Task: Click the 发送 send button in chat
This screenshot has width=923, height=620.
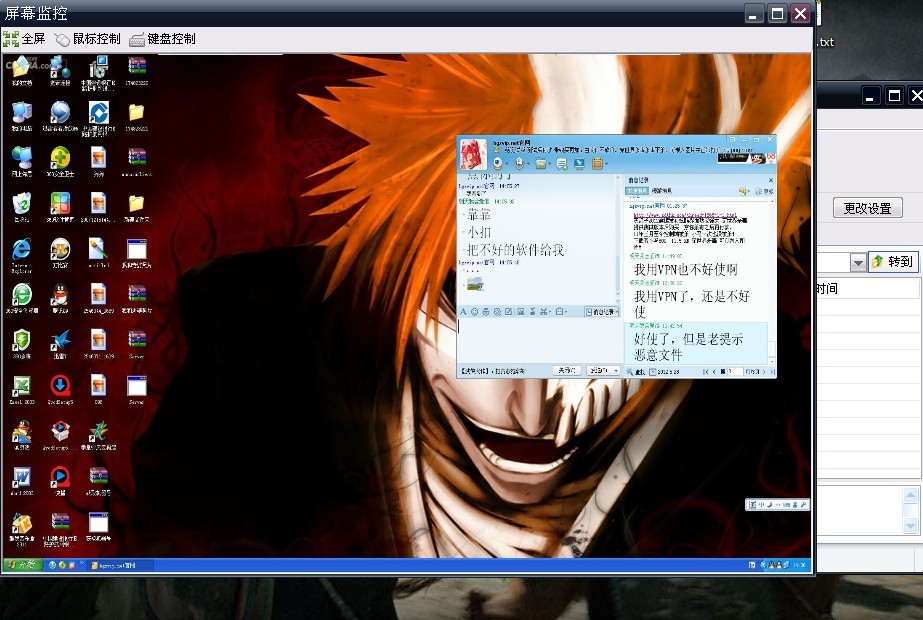Action: point(599,370)
